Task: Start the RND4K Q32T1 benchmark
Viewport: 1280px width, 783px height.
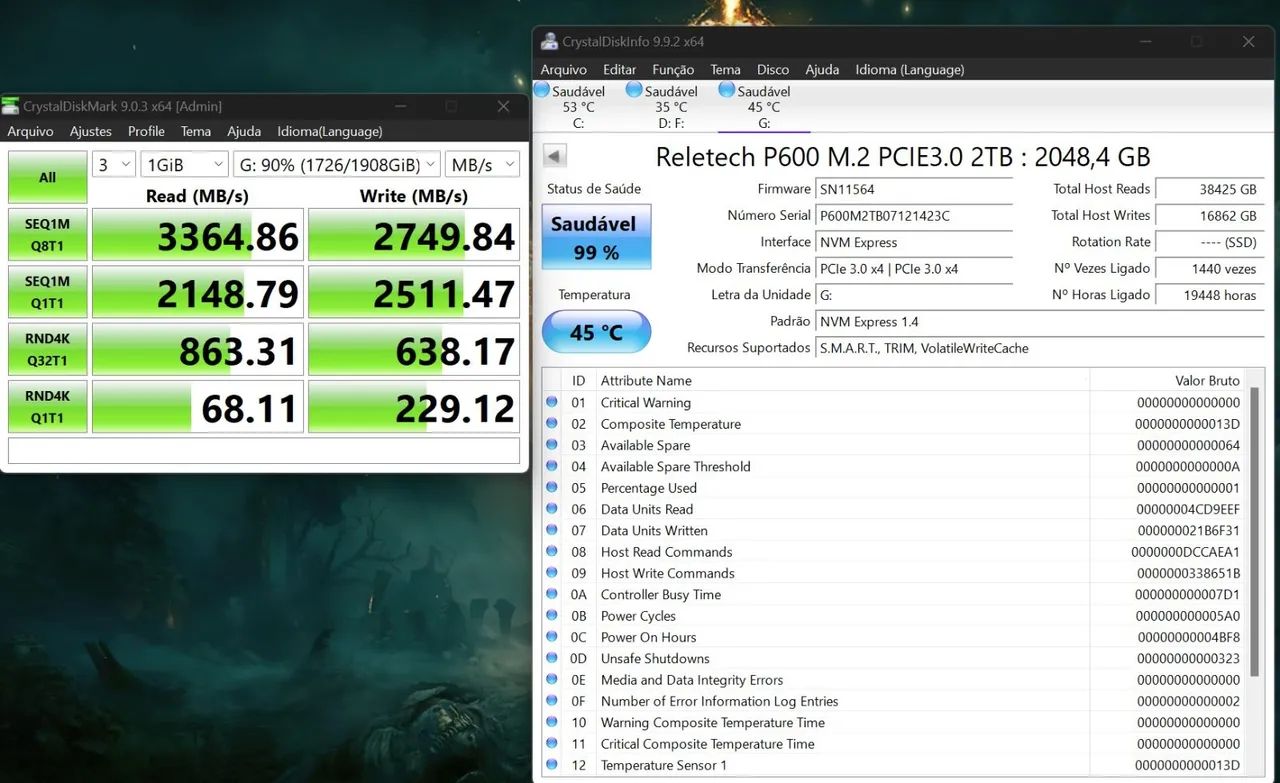Action: tap(47, 348)
